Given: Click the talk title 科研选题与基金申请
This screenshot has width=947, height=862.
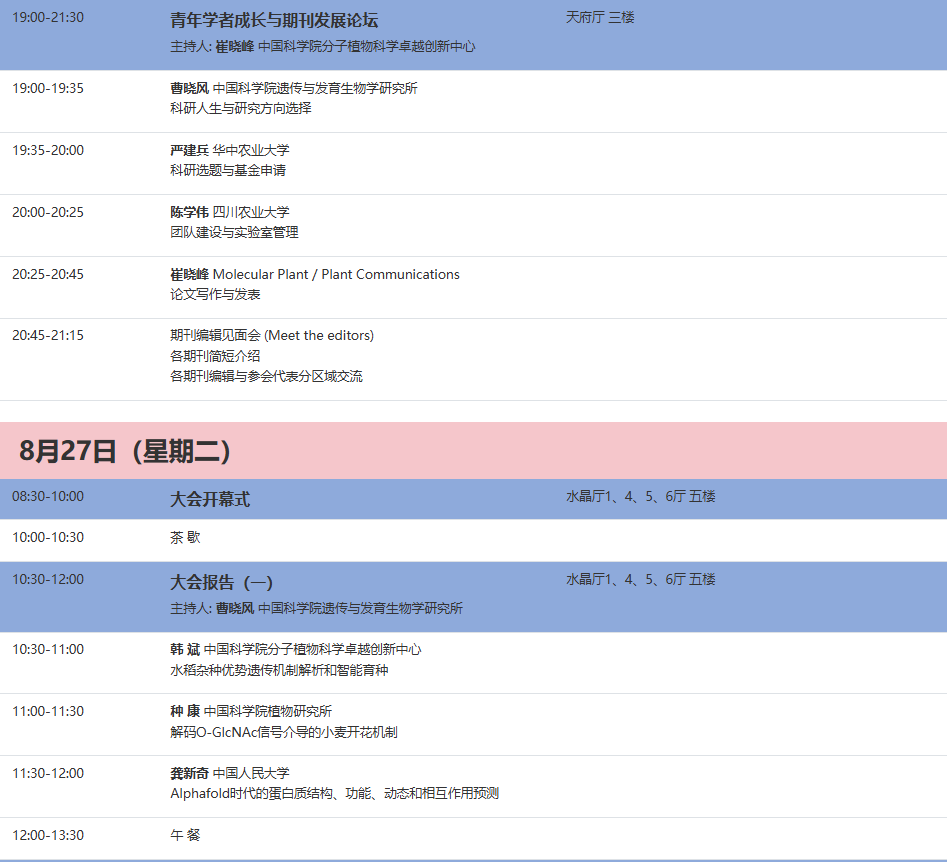Looking at the screenshot, I should [228, 170].
